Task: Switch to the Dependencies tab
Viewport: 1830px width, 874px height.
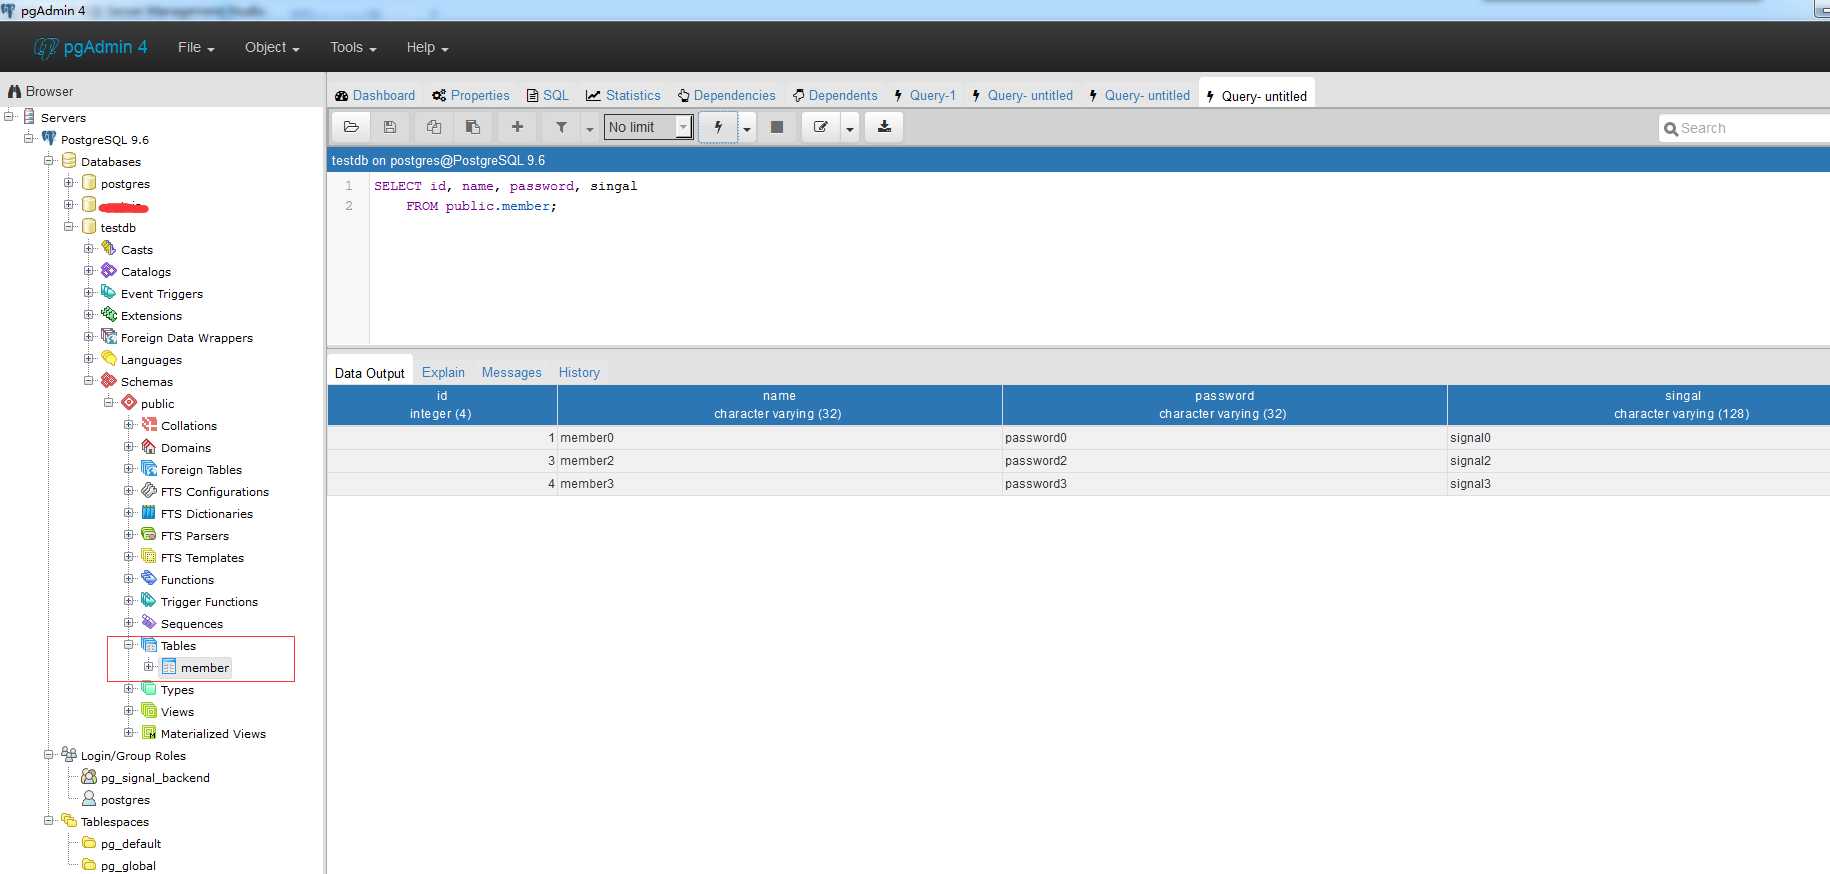Action: click(727, 95)
